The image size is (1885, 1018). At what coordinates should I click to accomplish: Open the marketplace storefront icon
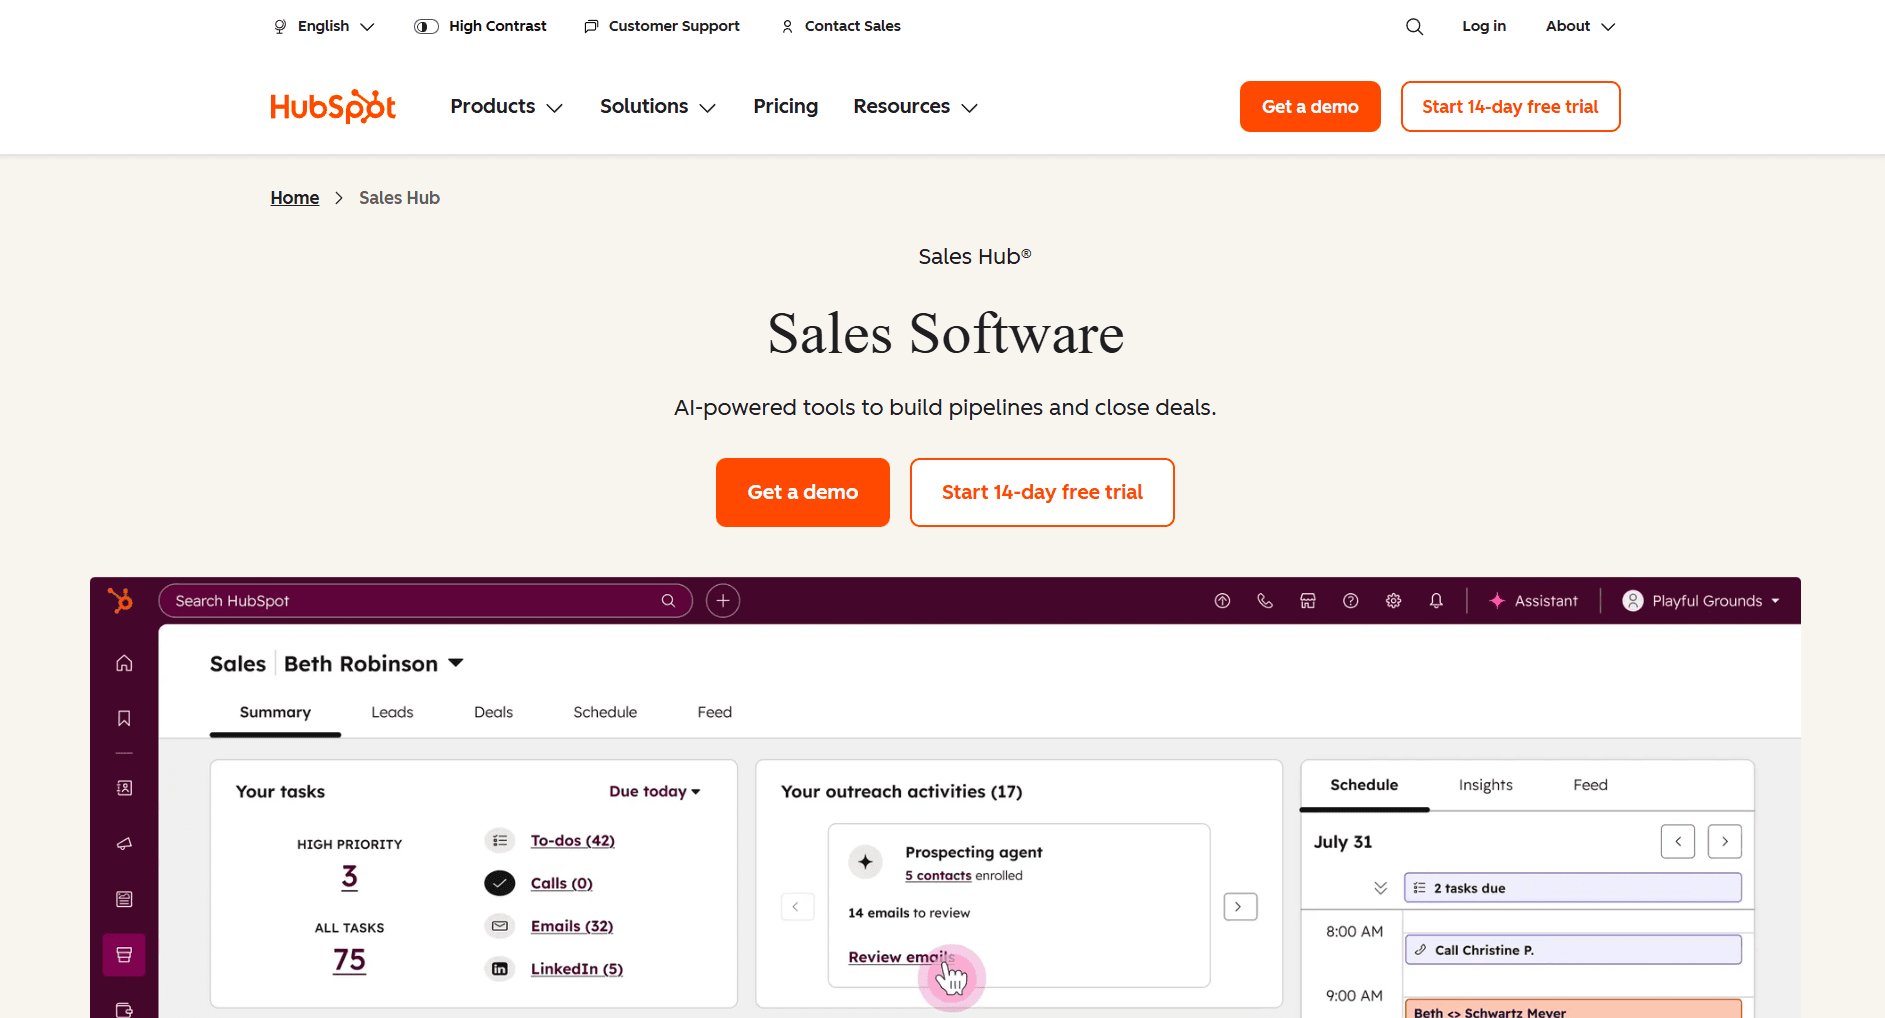tap(1308, 601)
